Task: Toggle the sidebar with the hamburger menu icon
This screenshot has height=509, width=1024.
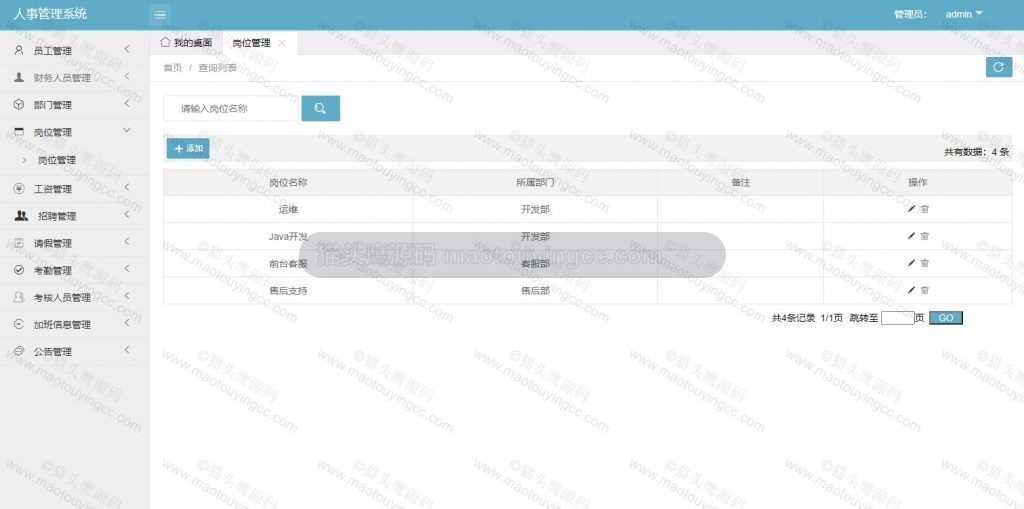Action: (160, 14)
